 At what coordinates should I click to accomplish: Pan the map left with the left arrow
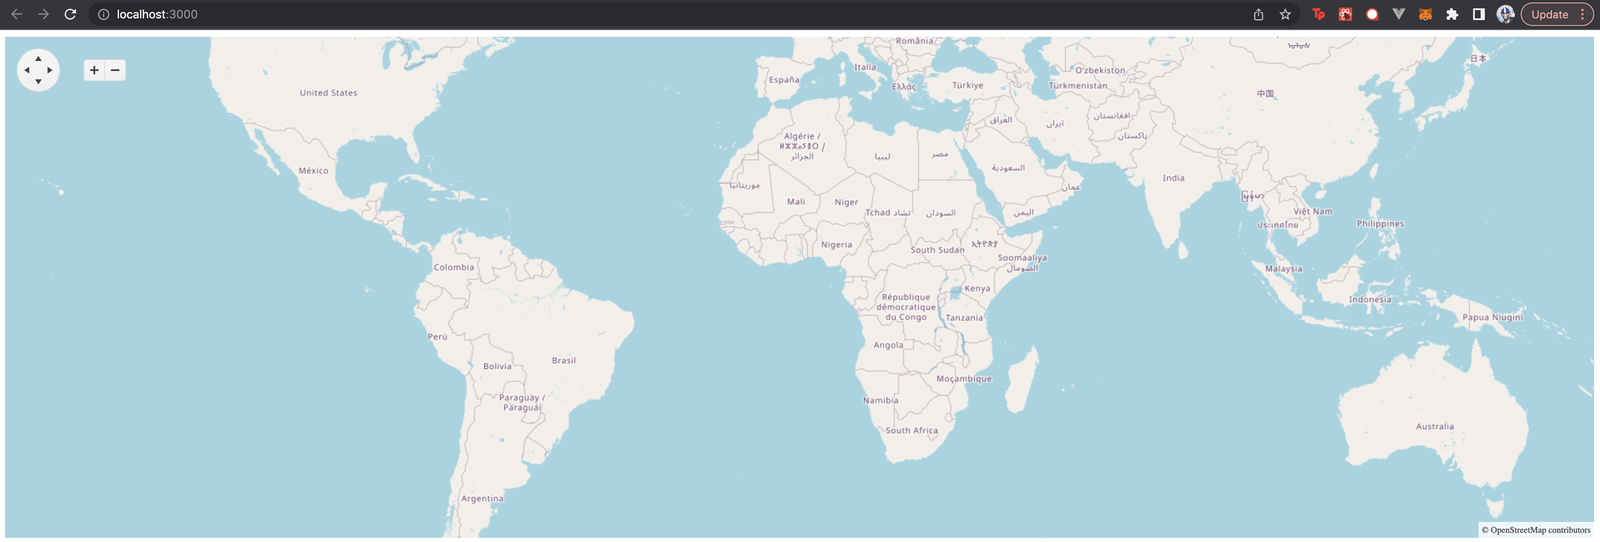tap(27, 70)
